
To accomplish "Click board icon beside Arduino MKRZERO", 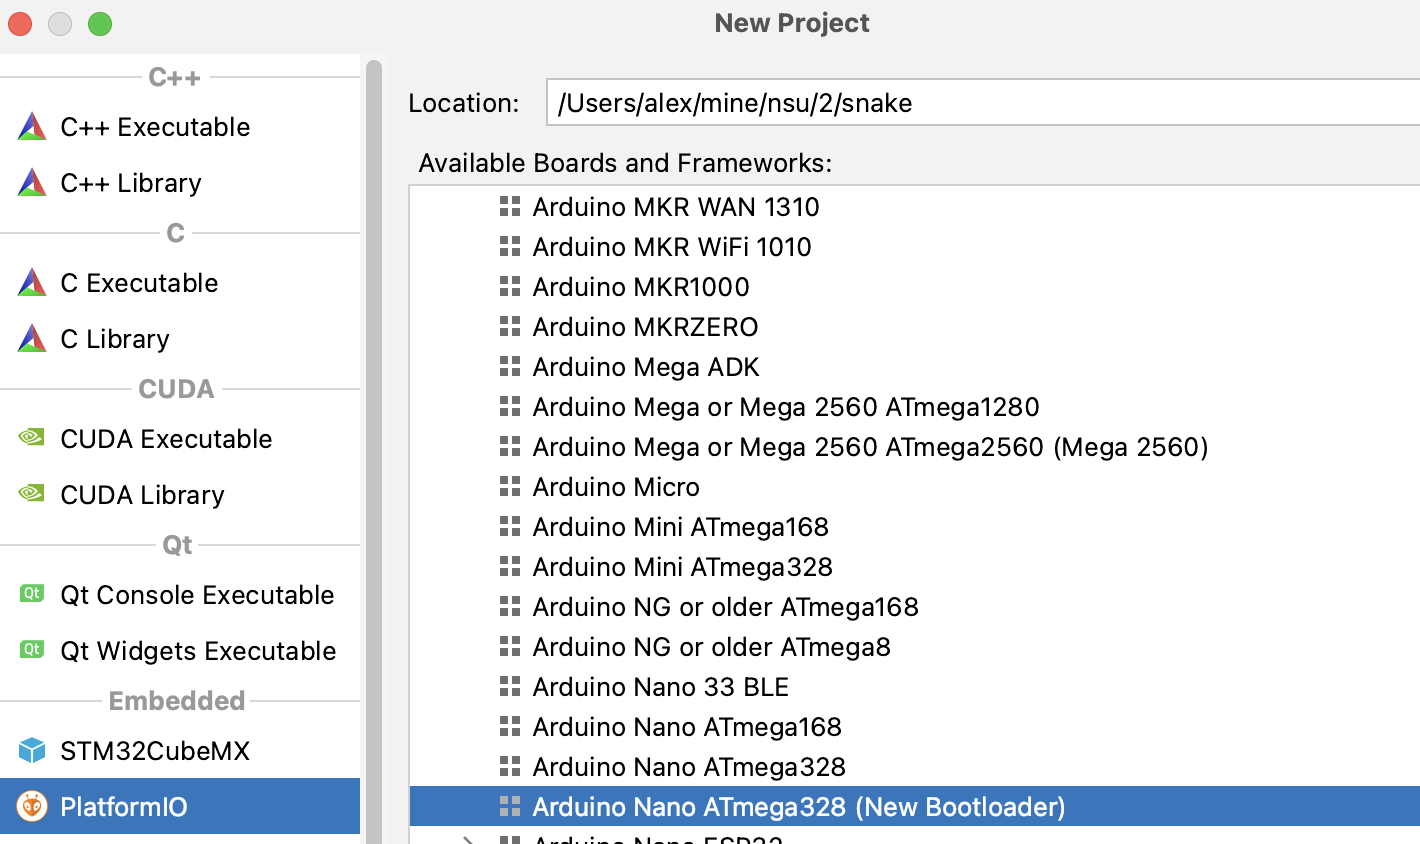I will pyautogui.click(x=510, y=327).
